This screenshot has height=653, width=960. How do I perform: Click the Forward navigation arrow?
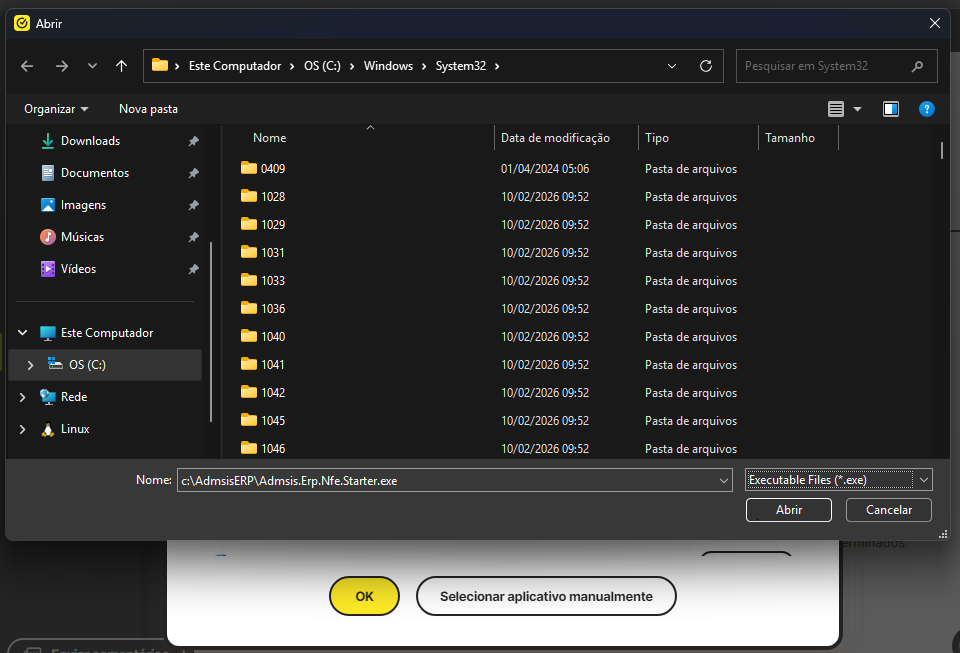pyautogui.click(x=62, y=66)
